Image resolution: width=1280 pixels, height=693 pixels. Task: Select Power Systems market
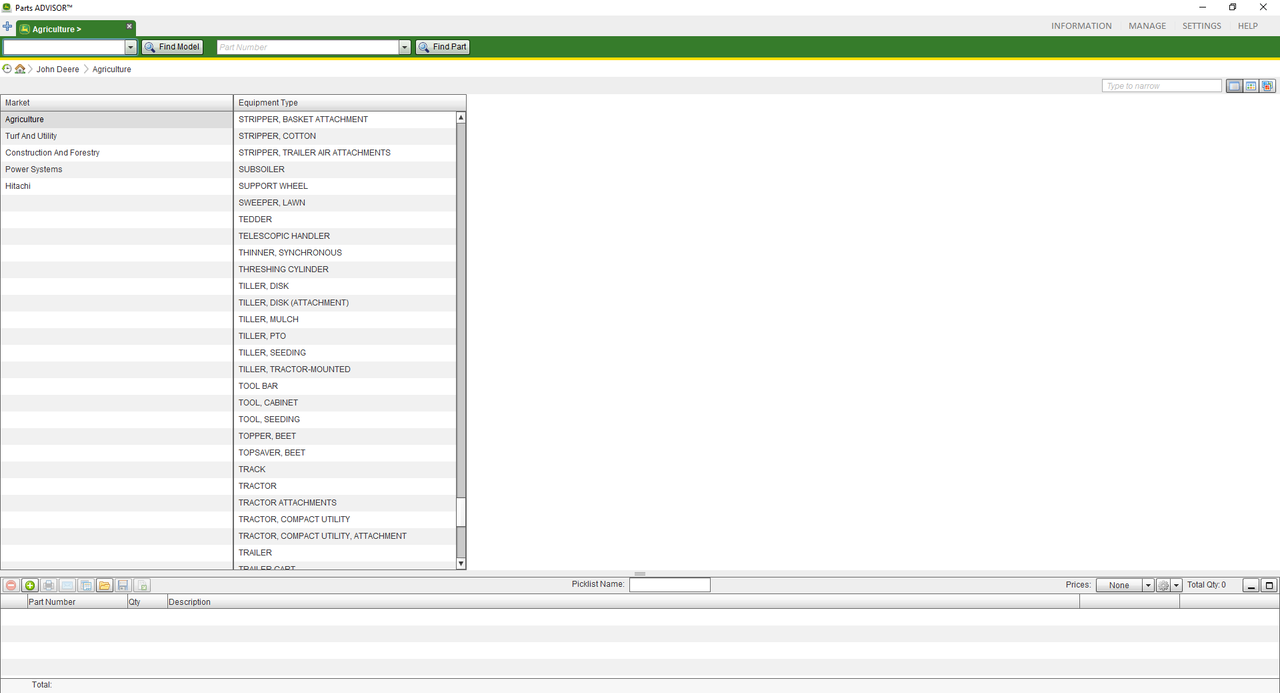(116, 169)
